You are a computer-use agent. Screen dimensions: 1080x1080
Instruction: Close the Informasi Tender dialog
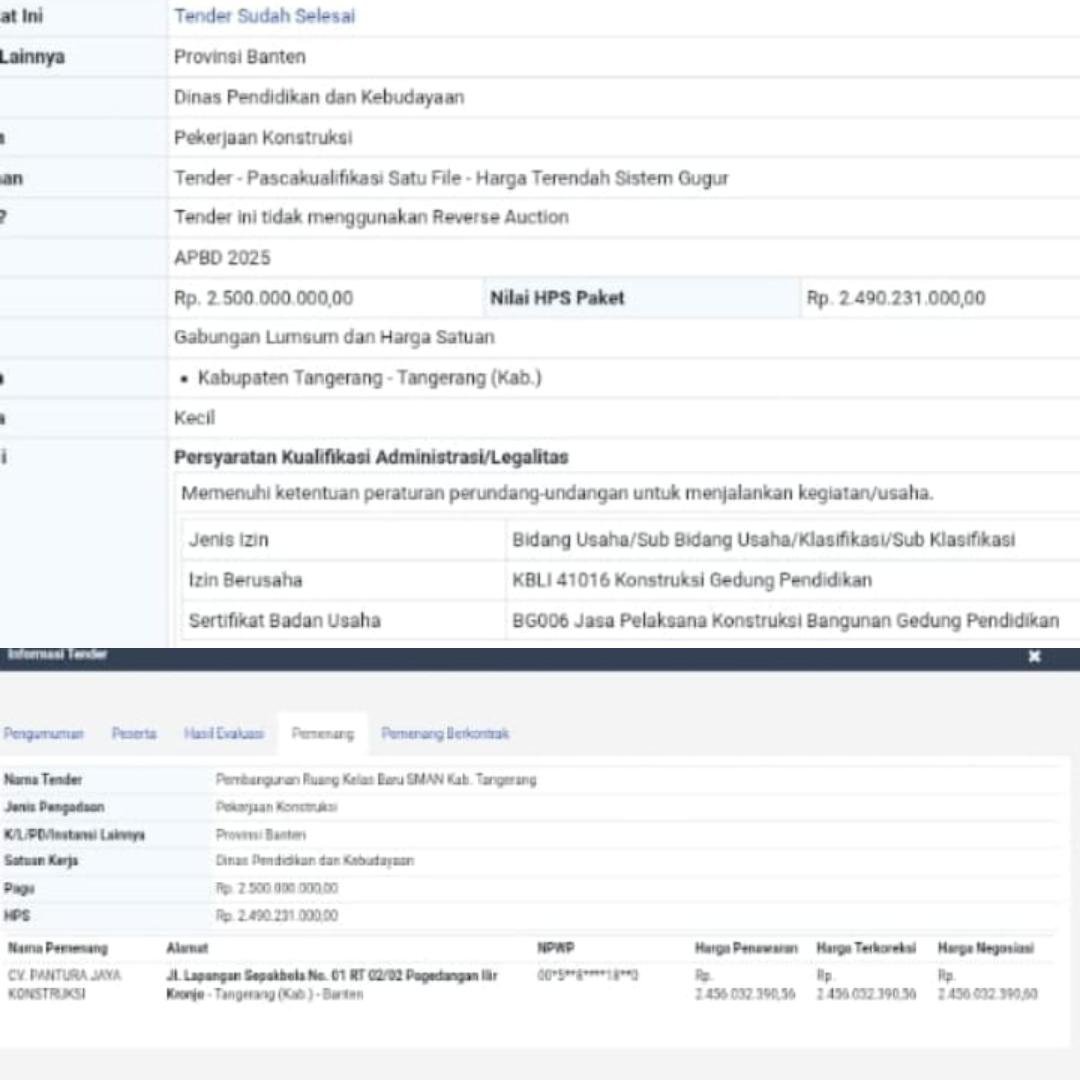click(x=1034, y=656)
